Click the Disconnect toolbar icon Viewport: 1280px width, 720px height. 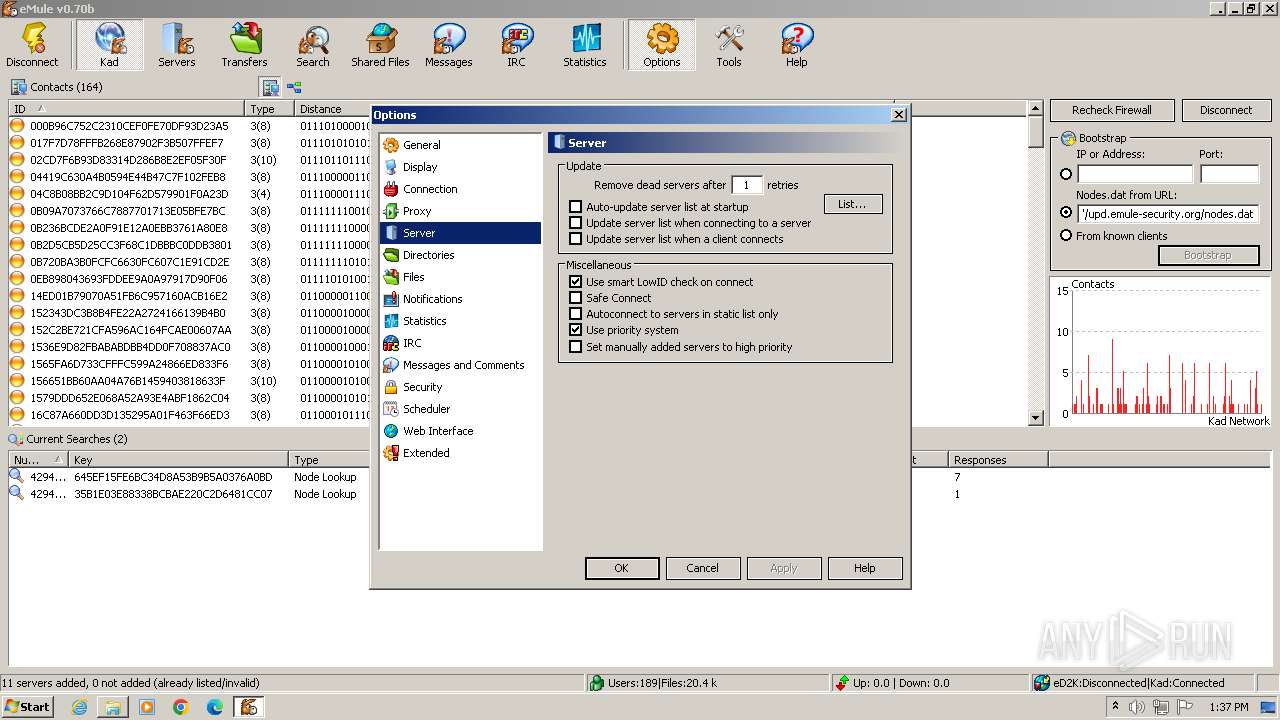click(x=32, y=46)
